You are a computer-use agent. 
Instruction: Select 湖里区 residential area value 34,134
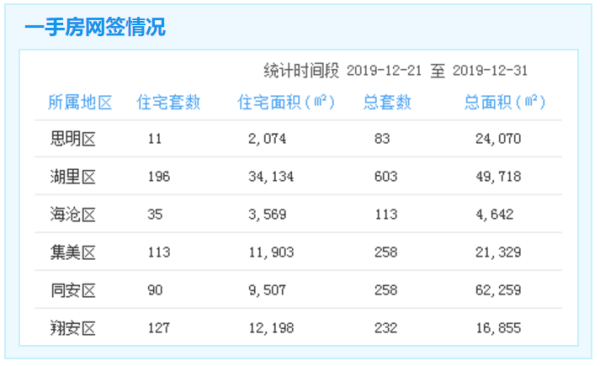tap(271, 176)
